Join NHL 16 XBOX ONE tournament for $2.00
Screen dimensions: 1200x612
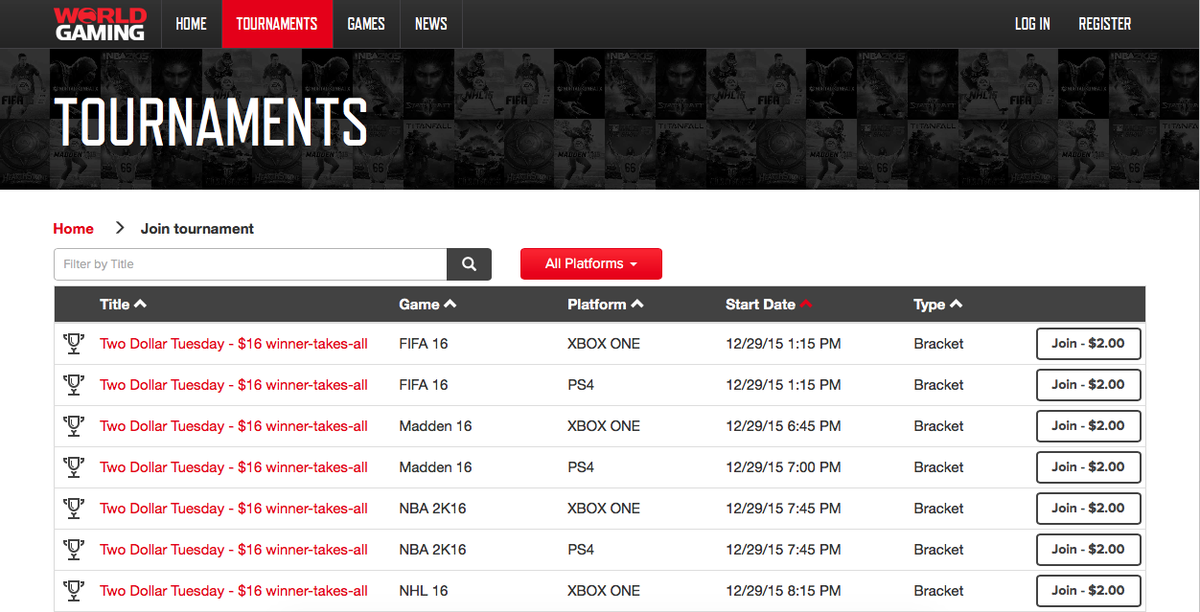(x=1088, y=590)
